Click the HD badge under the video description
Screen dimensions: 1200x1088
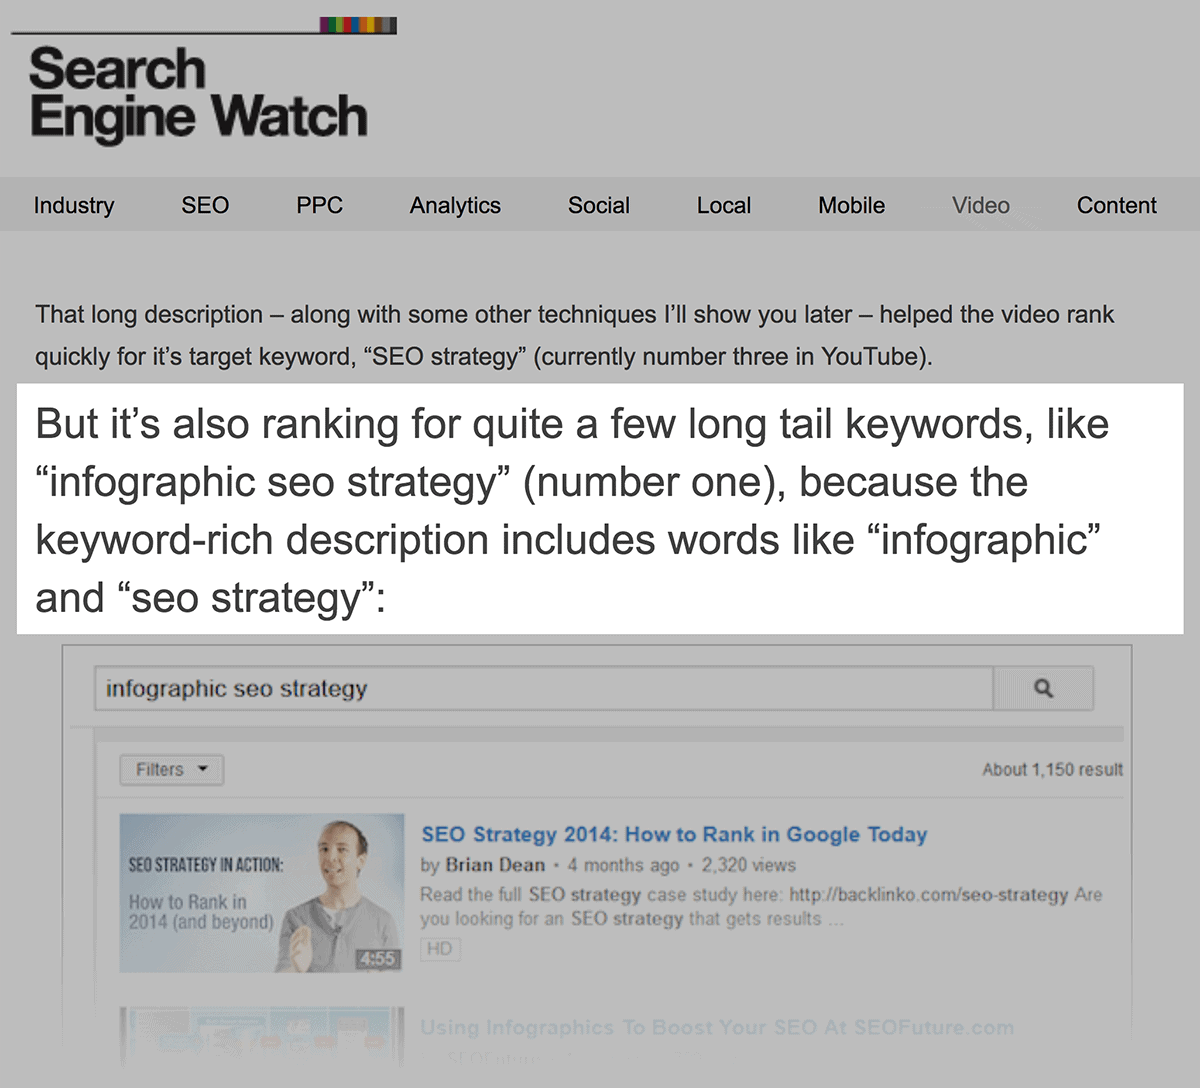pos(440,949)
